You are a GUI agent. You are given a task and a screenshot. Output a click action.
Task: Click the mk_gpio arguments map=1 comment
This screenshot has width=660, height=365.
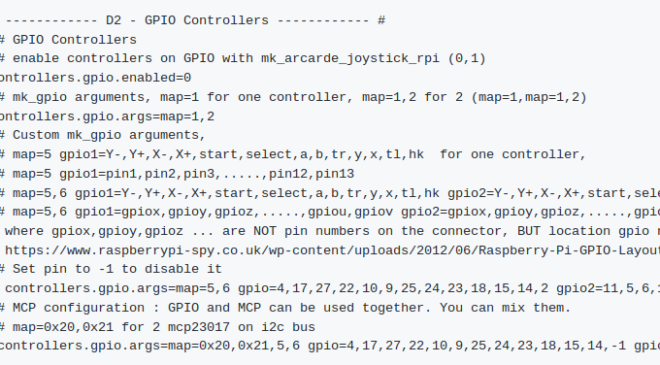tap(293, 97)
